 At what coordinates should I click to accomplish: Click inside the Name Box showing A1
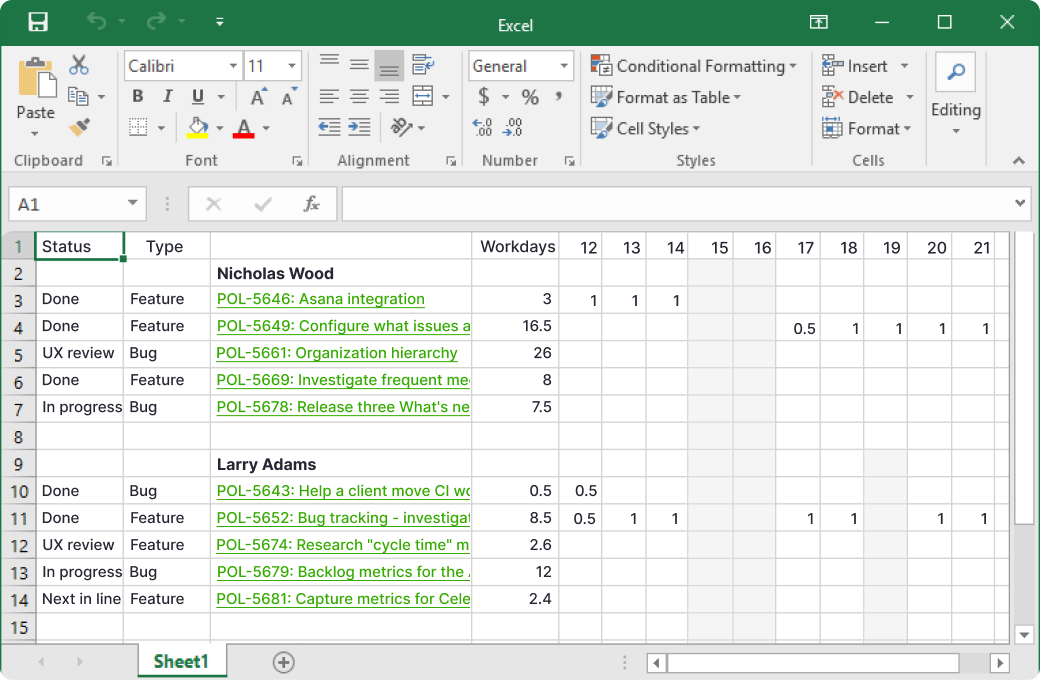click(65, 204)
